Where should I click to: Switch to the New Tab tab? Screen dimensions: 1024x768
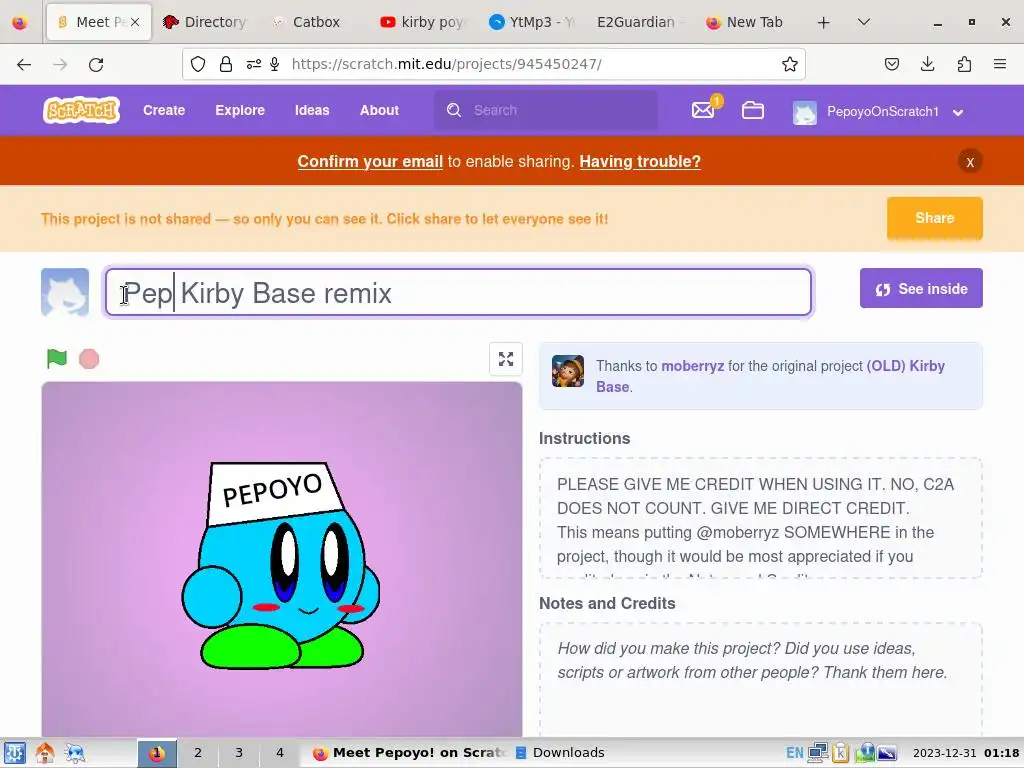[x=748, y=22]
